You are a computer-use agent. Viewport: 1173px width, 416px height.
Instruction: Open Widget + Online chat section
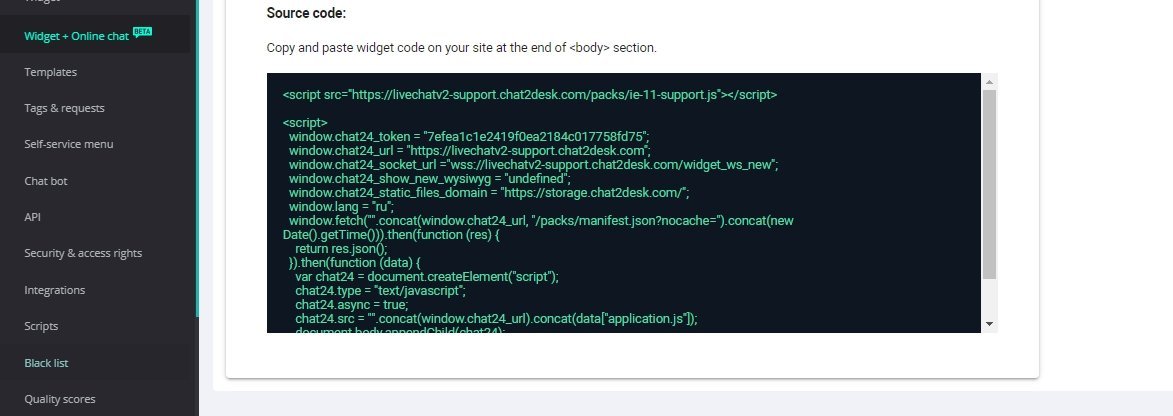coord(76,36)
